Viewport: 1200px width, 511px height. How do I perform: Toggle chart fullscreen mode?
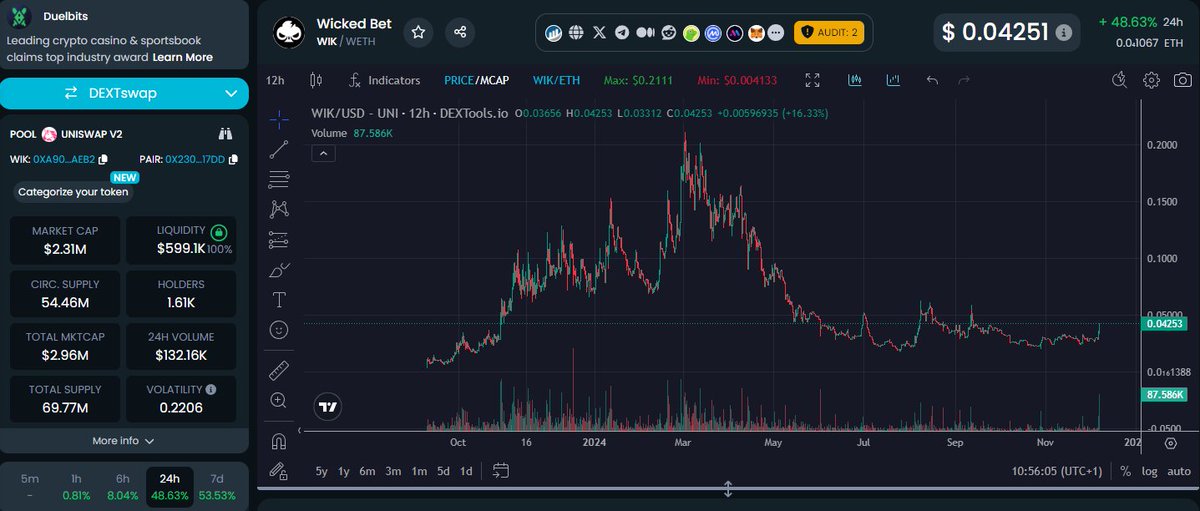(813, 80)
